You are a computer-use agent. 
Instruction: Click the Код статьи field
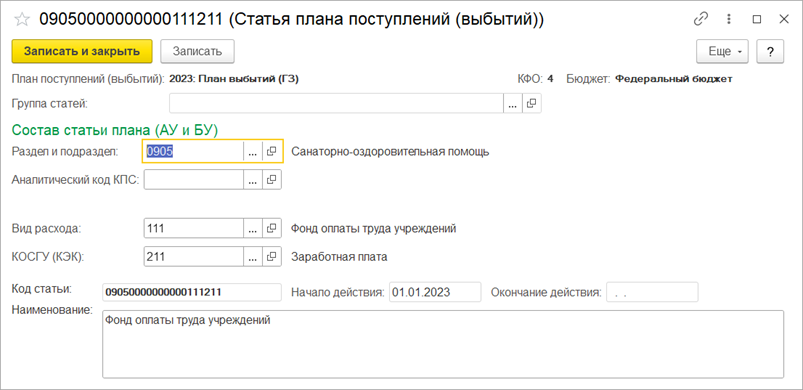(x=192, y=292)
